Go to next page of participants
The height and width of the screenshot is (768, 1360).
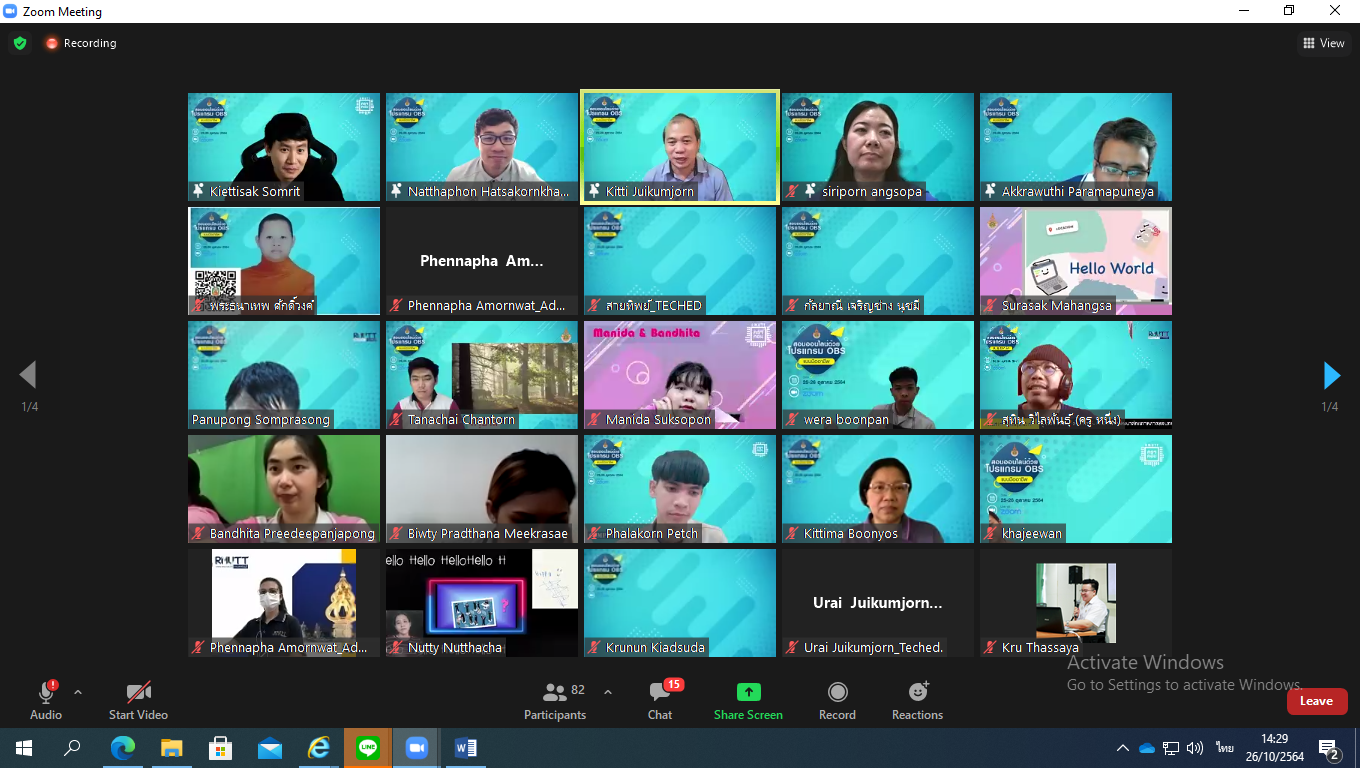click(1331, 375)
